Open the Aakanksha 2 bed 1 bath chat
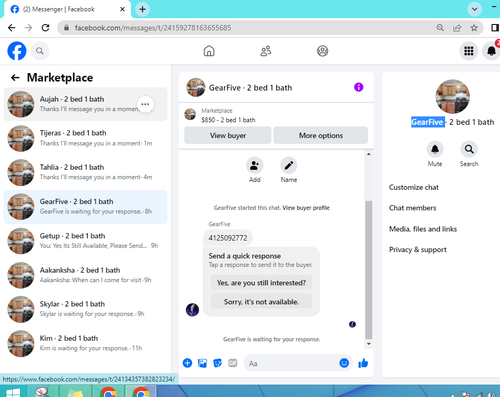The image size is (500, 397). (85, 275)
